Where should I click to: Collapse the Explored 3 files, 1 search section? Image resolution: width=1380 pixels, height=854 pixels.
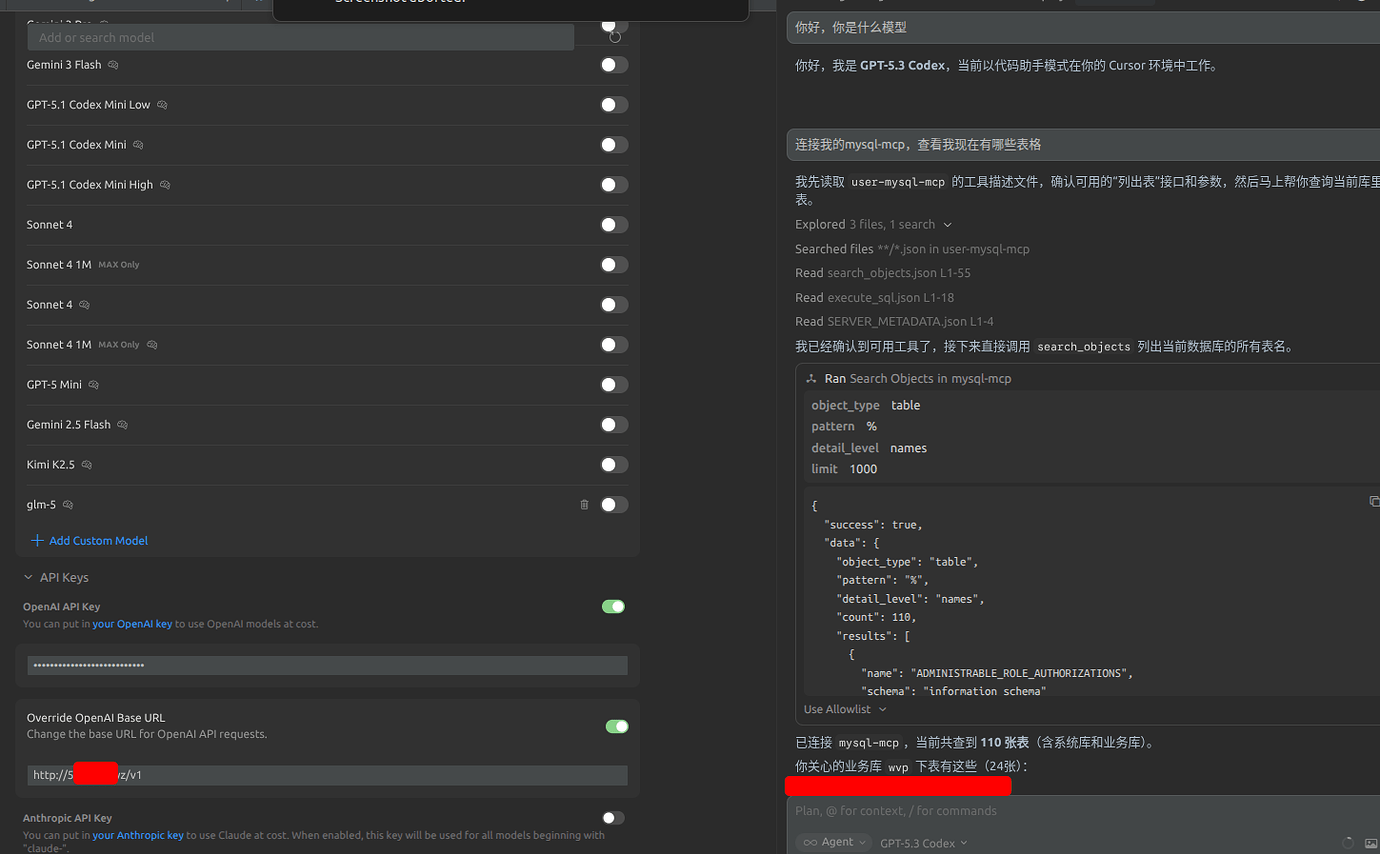tap(873, 225)
